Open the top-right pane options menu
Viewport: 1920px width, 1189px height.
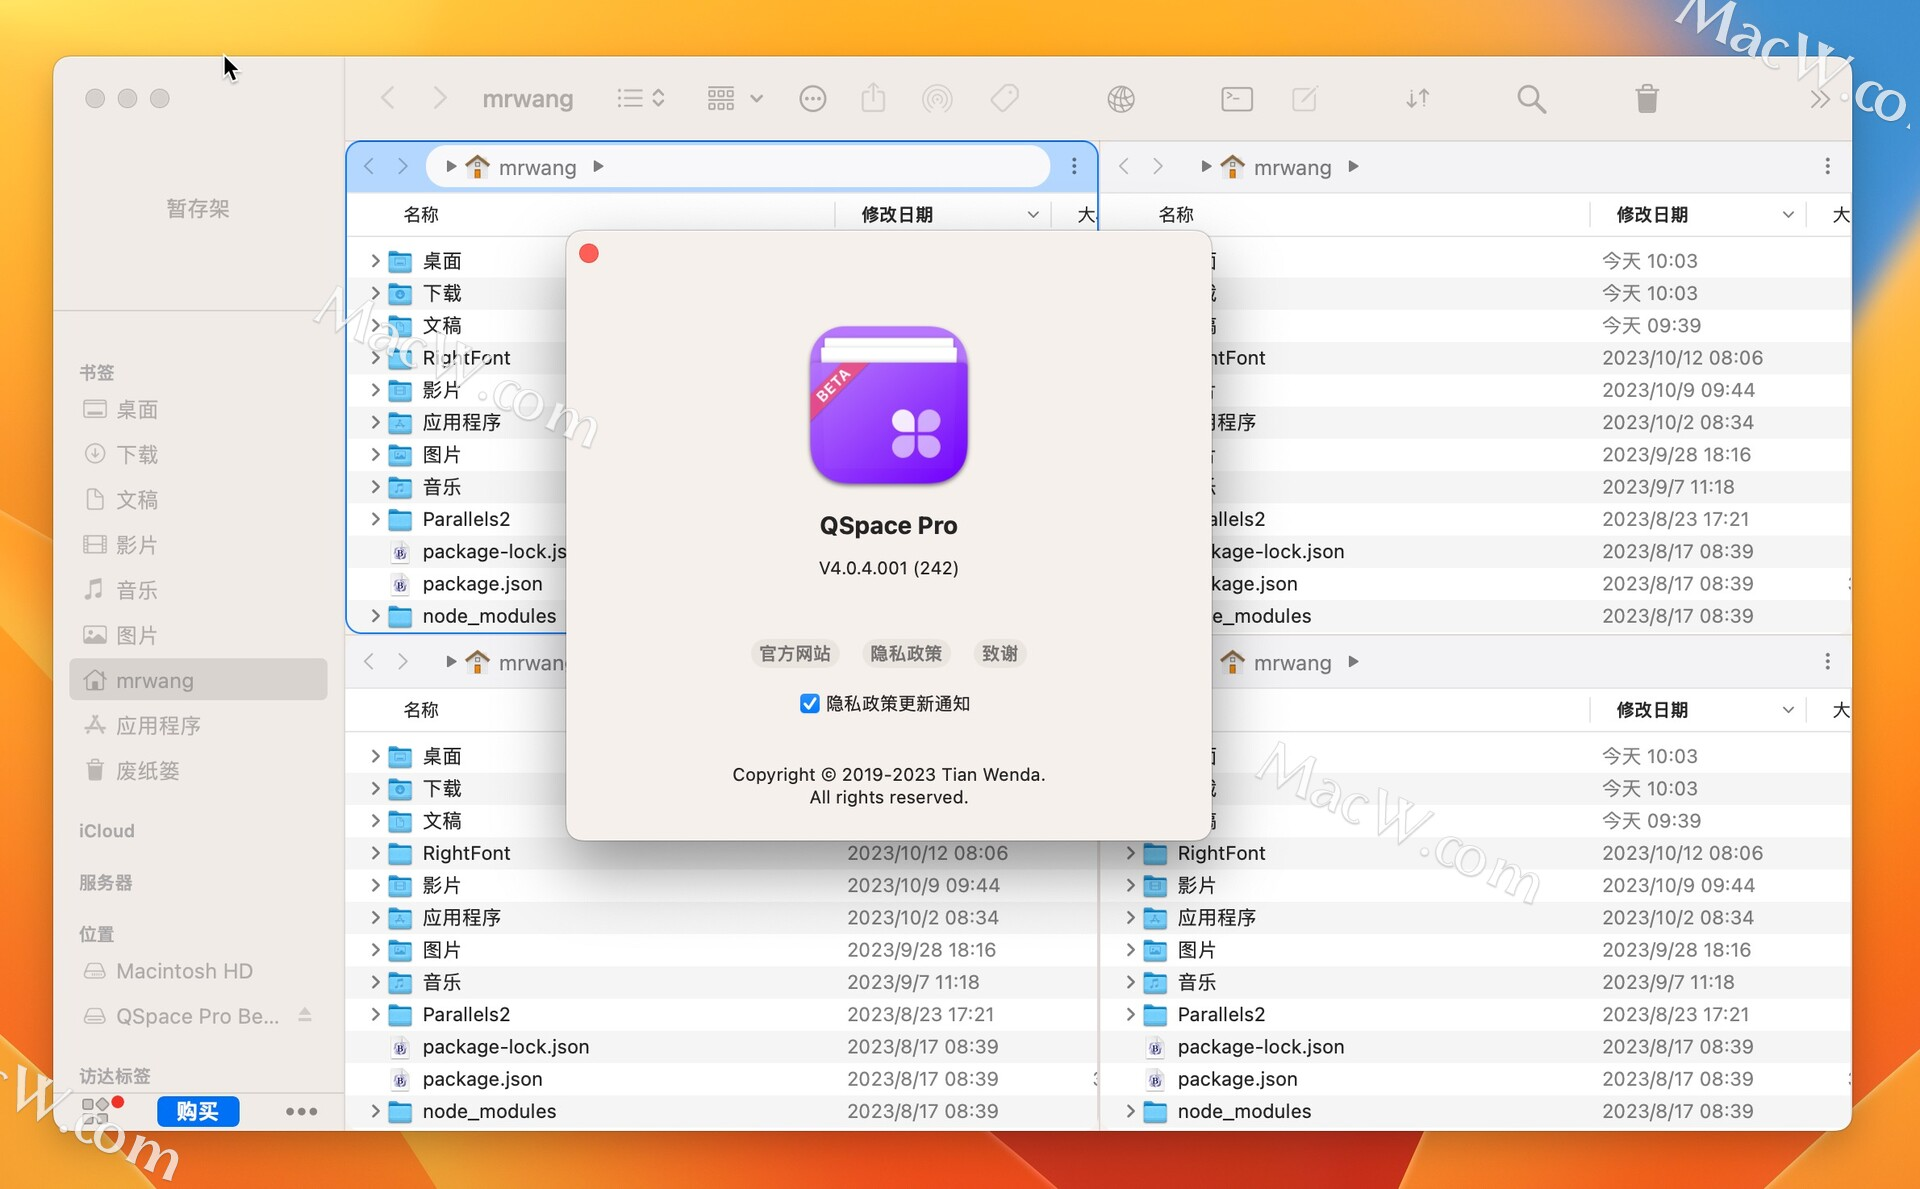click(1827, 166)
